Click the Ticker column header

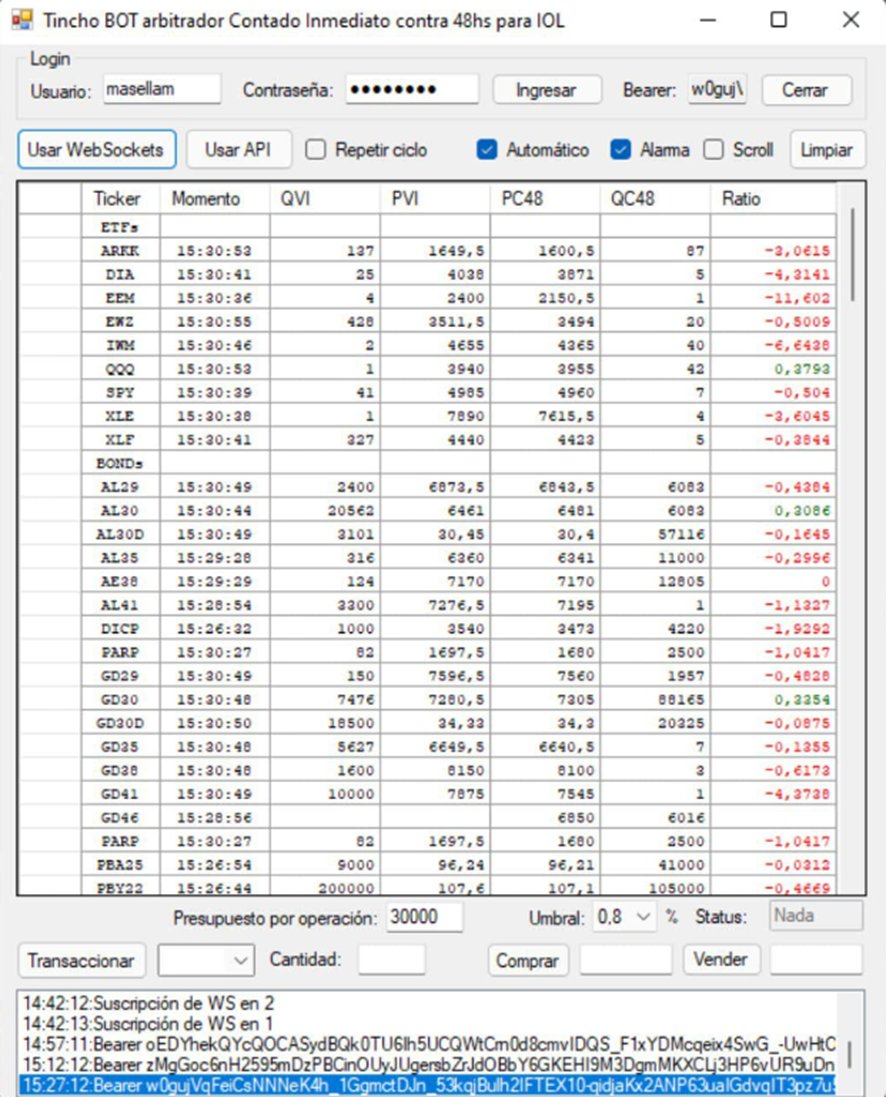click(x=121, y=199)
